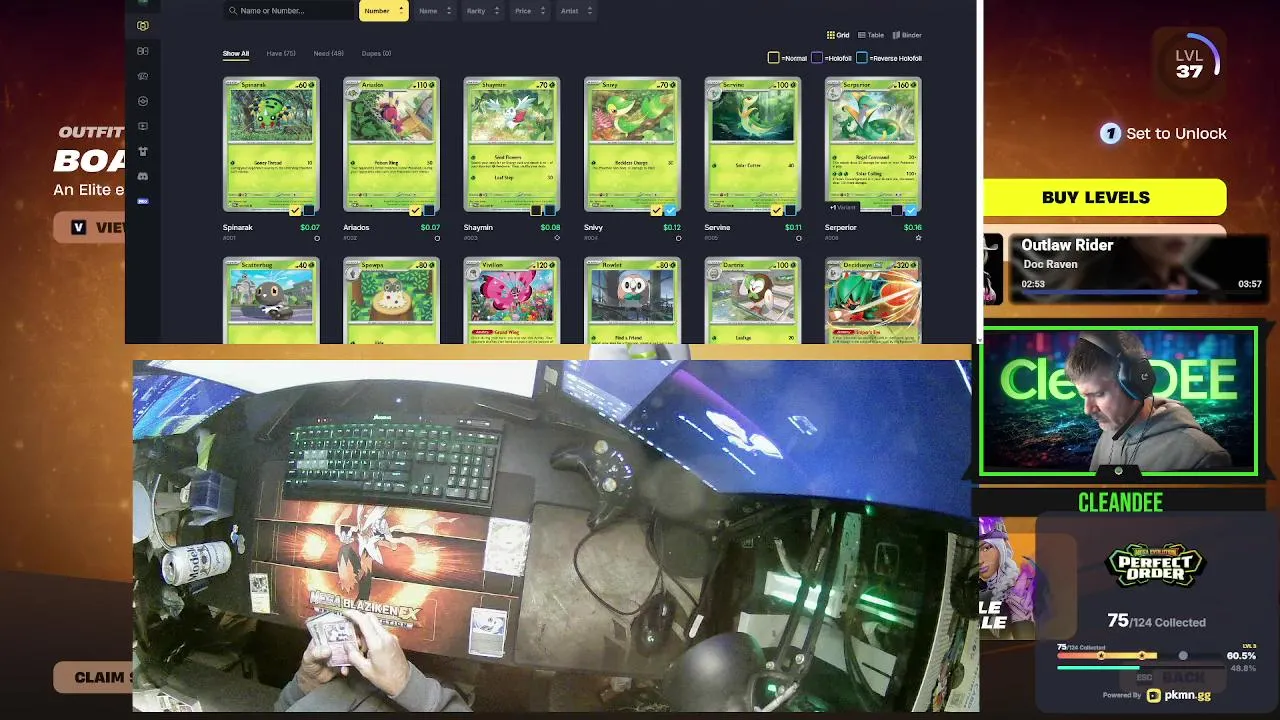This screenshot has height=720, width=1280.
Task: Open the Spinarak card name link
Action: (238, 228)
